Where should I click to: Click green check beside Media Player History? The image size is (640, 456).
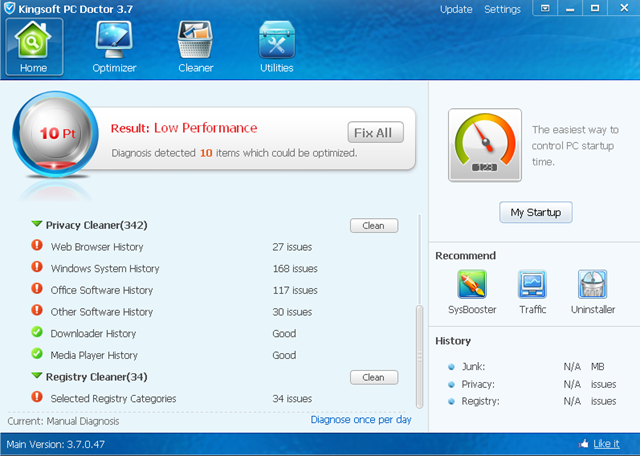(x=37, y=354)
